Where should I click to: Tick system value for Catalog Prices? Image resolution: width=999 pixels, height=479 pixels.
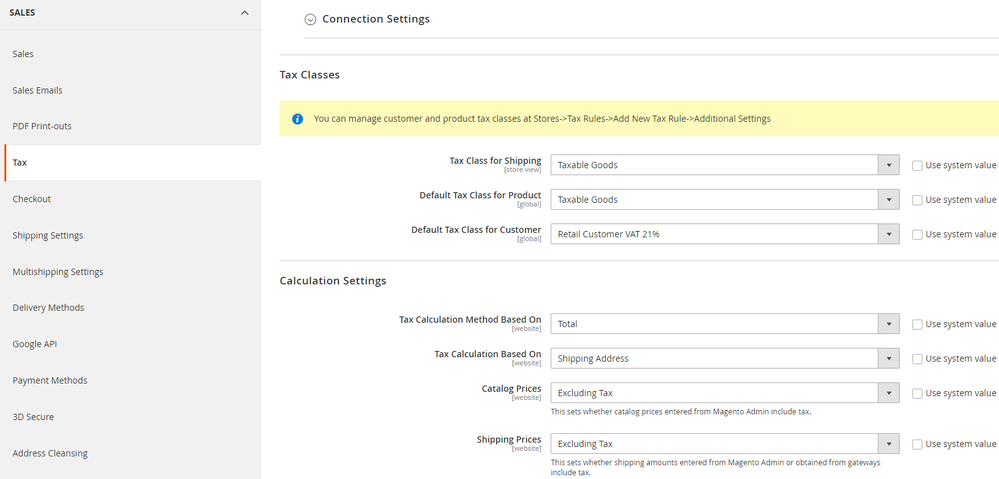tap(917, 393)
